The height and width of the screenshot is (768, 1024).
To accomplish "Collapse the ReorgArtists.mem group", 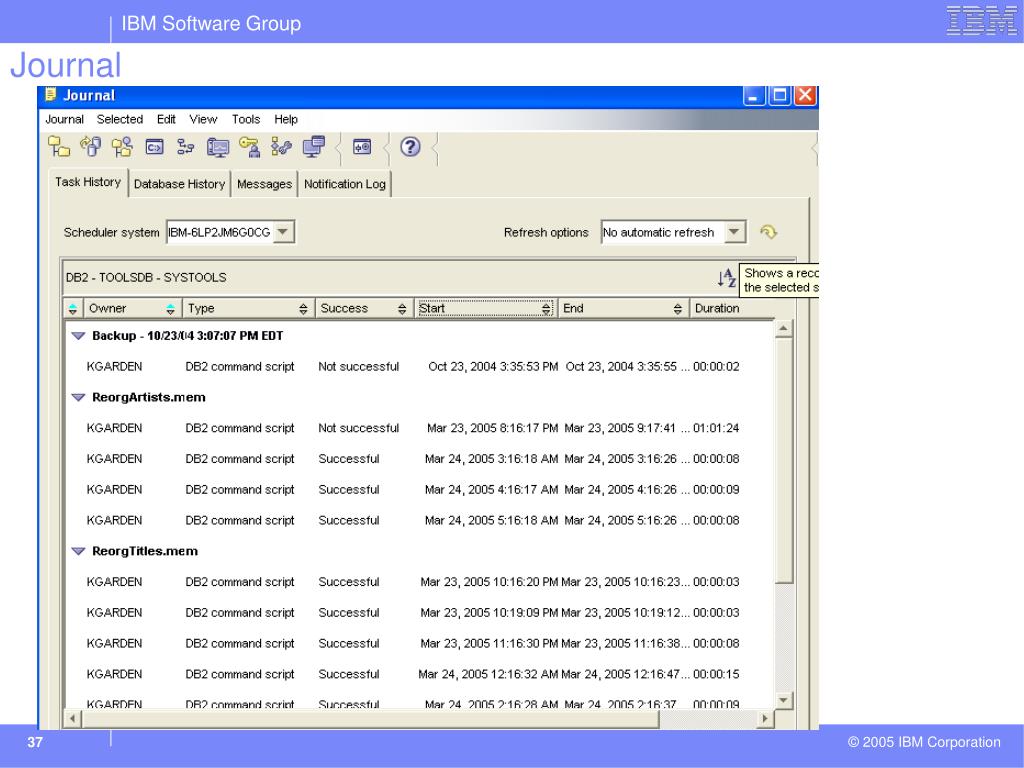I will 78,397.
